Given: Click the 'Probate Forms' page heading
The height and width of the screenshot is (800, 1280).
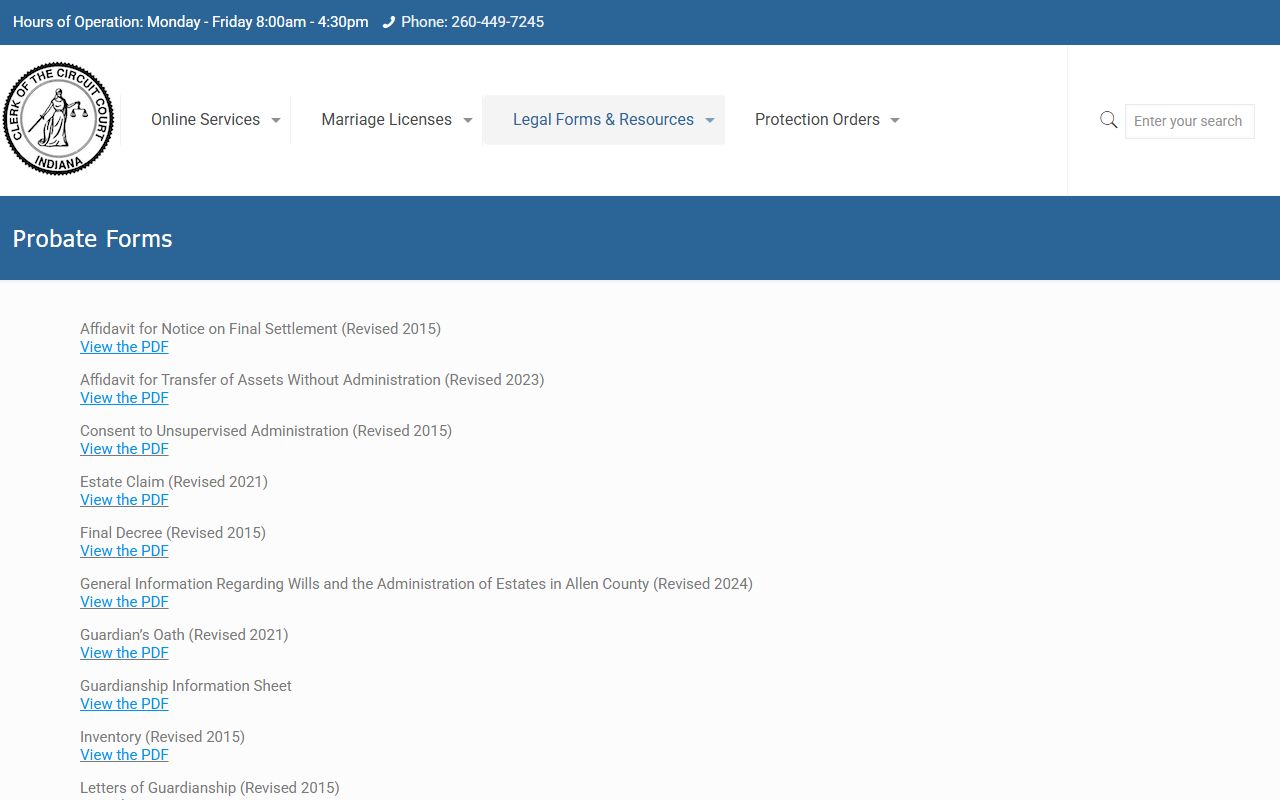Looking at the screenshot, I should (x=92, y=239).
